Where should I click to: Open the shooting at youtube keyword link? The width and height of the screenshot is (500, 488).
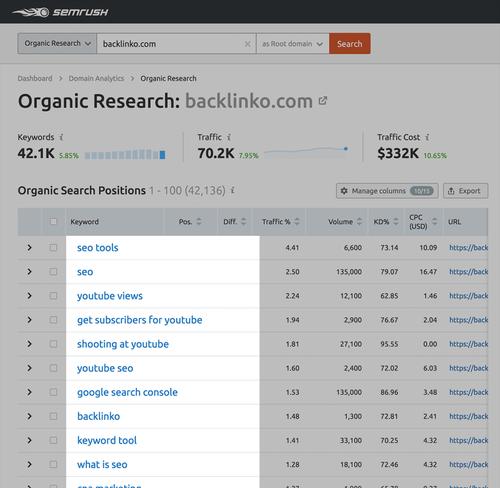123,344
